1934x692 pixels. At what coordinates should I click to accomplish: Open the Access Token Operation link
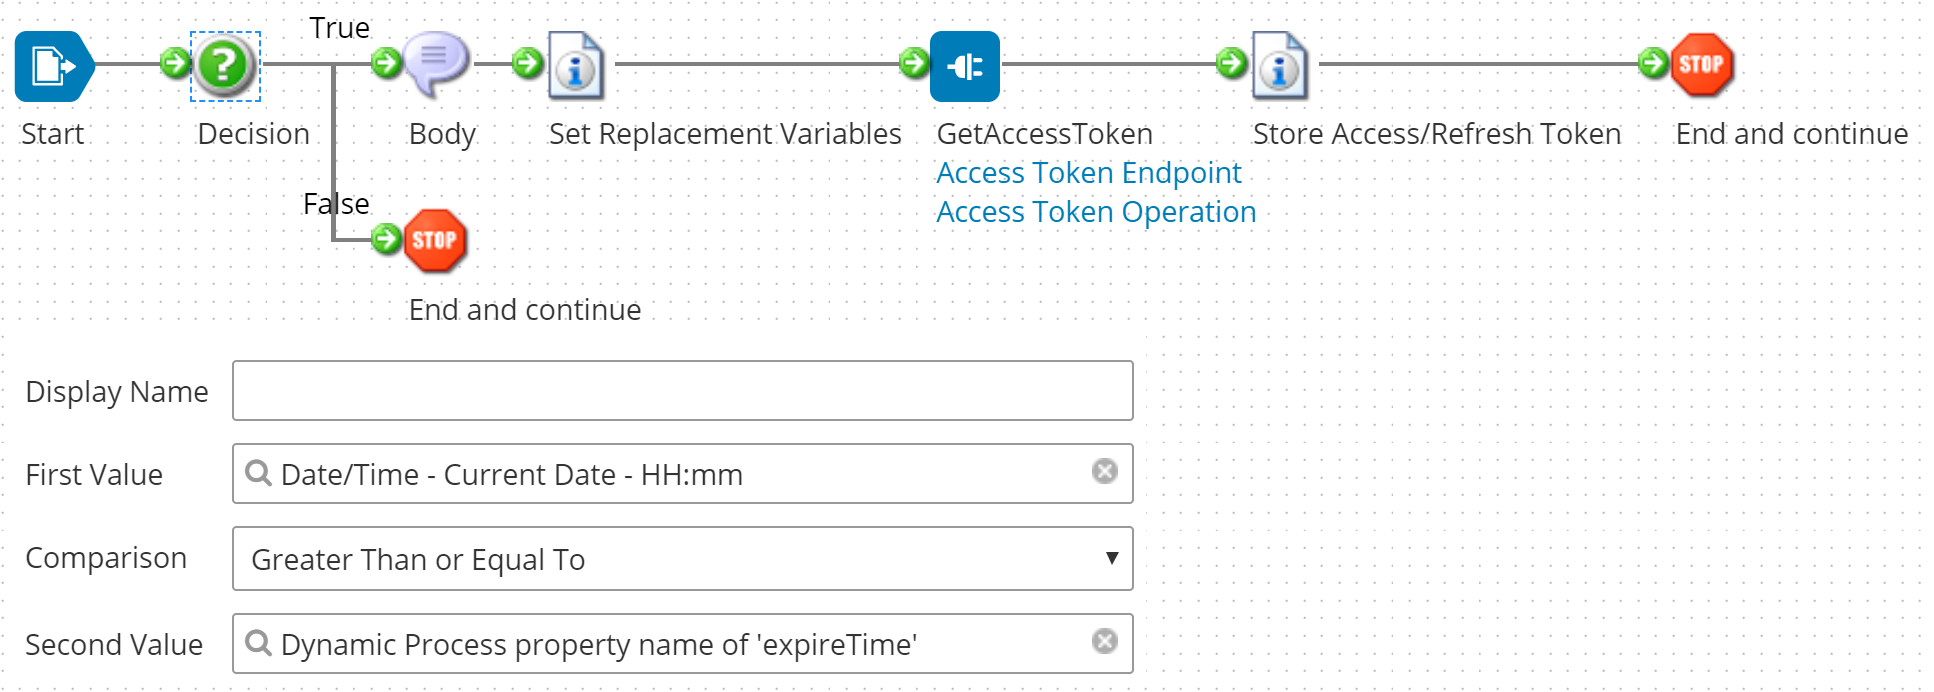point(1095,212)
